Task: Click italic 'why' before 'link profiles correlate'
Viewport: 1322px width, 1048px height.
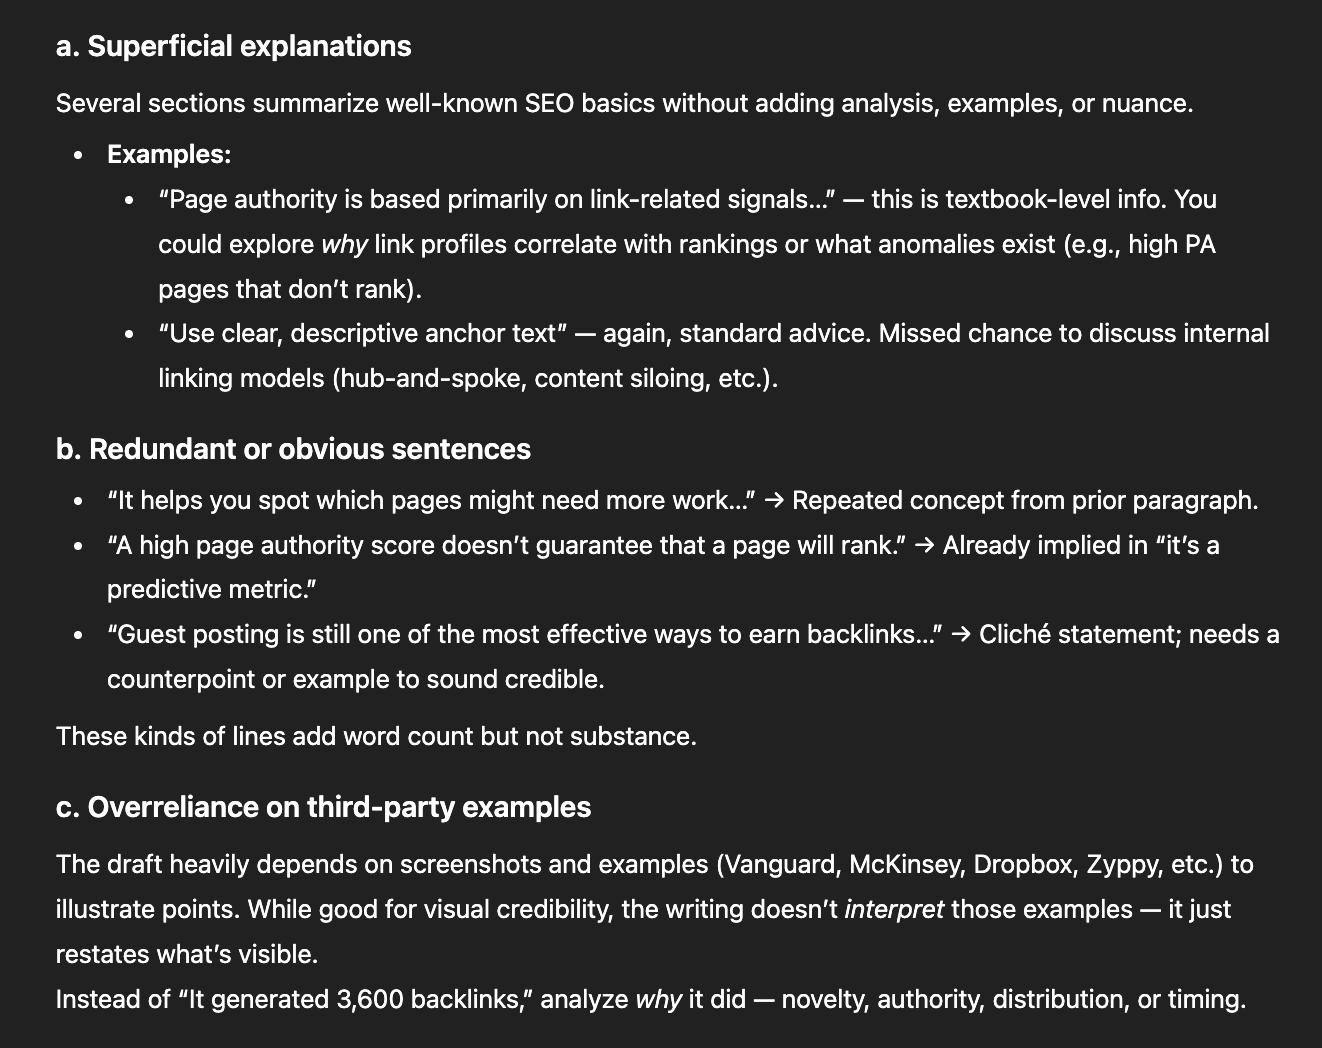Action: [x=344, y=245]
